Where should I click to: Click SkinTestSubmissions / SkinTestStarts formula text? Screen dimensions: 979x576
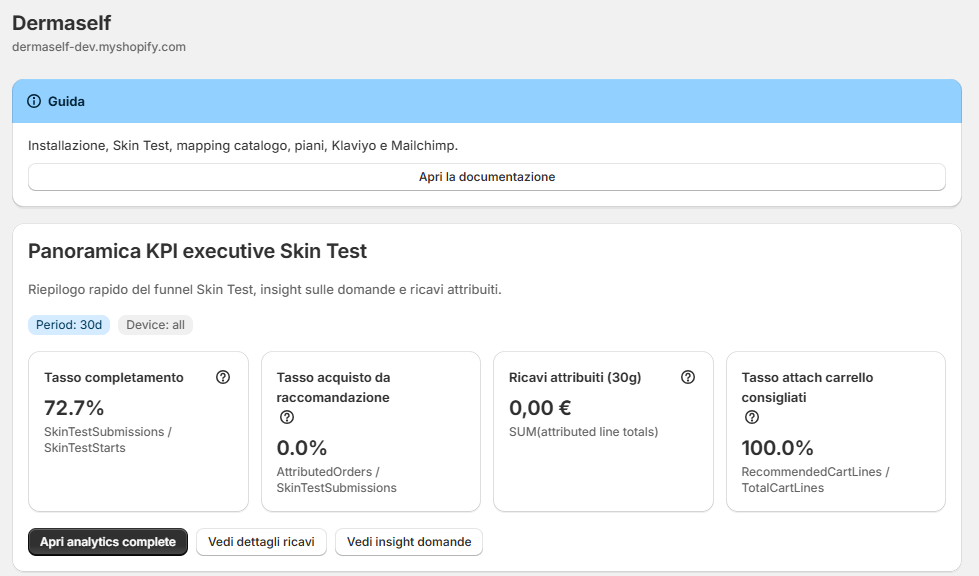107,440
